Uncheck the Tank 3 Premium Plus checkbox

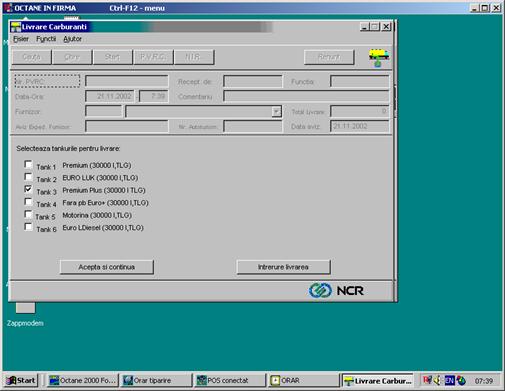pos(28,189)
